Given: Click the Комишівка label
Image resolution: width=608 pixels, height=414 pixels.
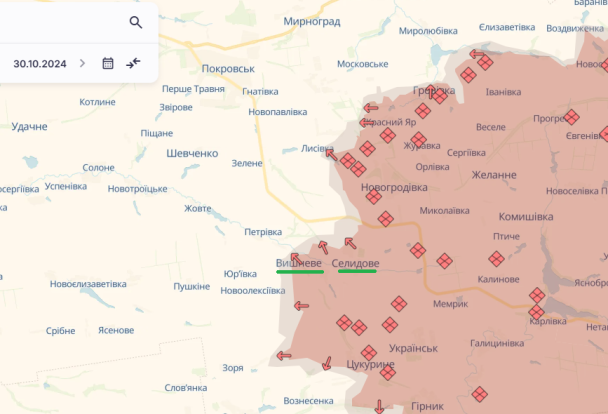Looking at the screenshot, I should click(526, 217).
